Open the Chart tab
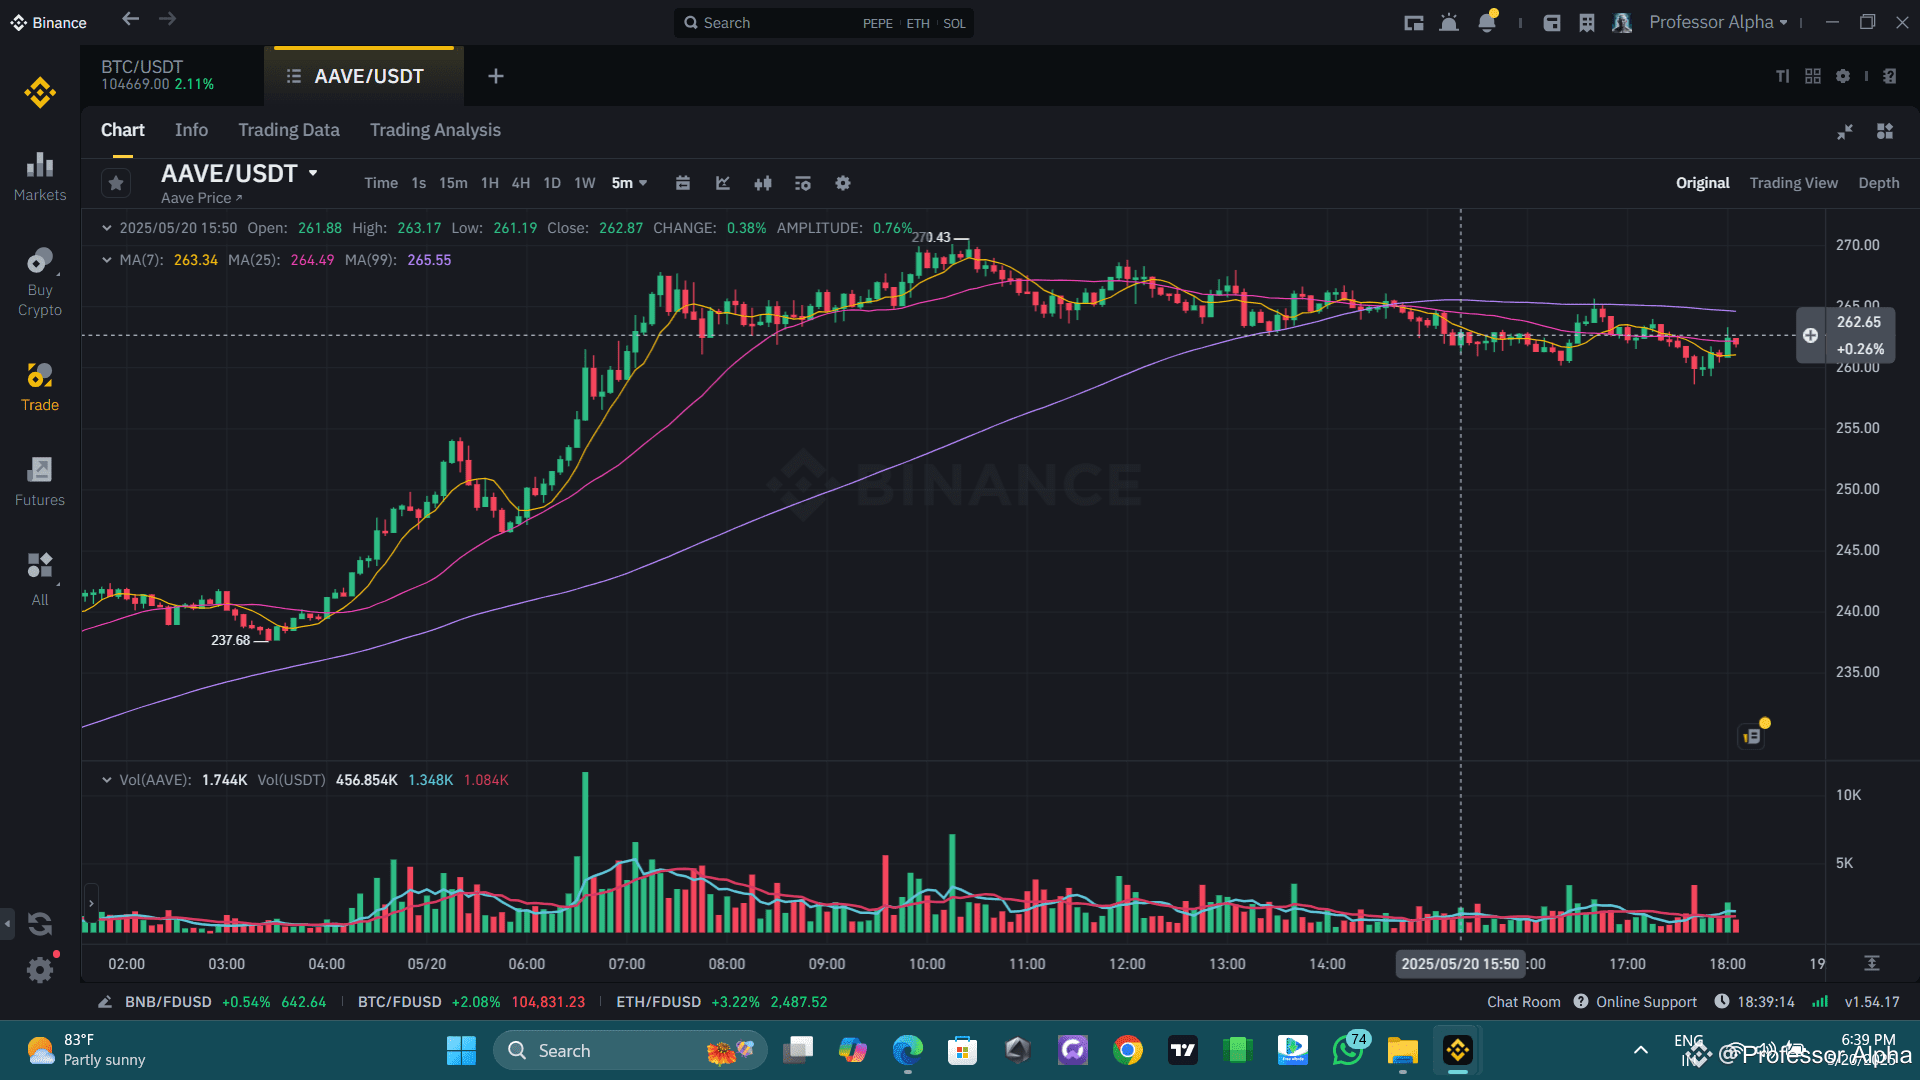 pos(123,130)
